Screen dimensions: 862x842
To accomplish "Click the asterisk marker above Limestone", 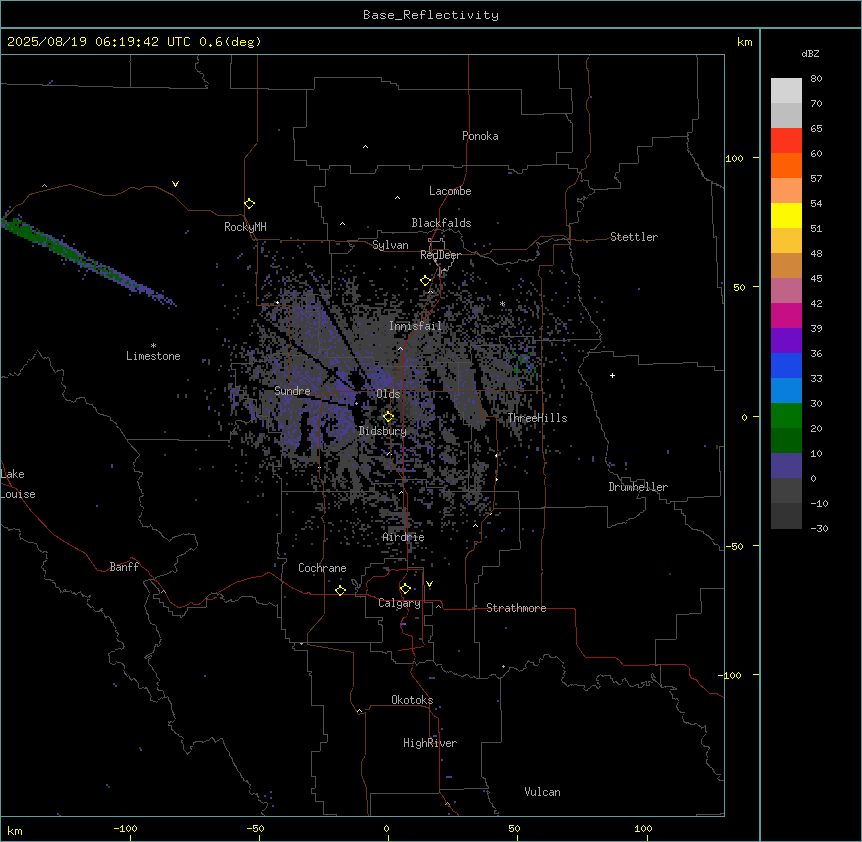I will pos(153,346).
